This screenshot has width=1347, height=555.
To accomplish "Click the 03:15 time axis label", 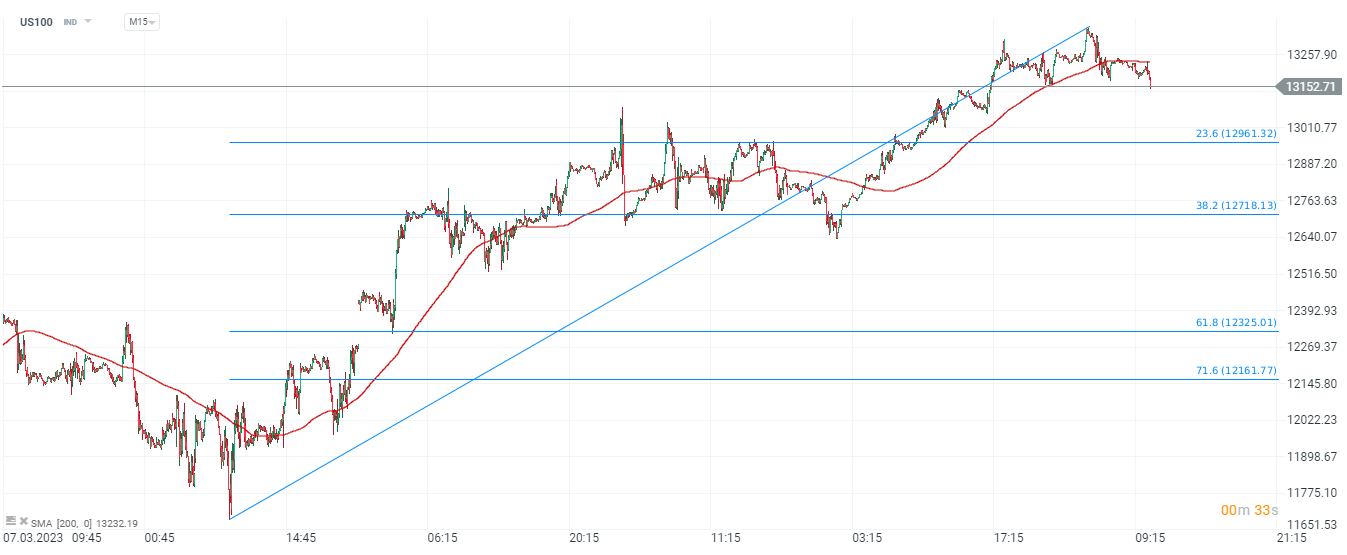I will pyautogui.click(x=867, y=537).
